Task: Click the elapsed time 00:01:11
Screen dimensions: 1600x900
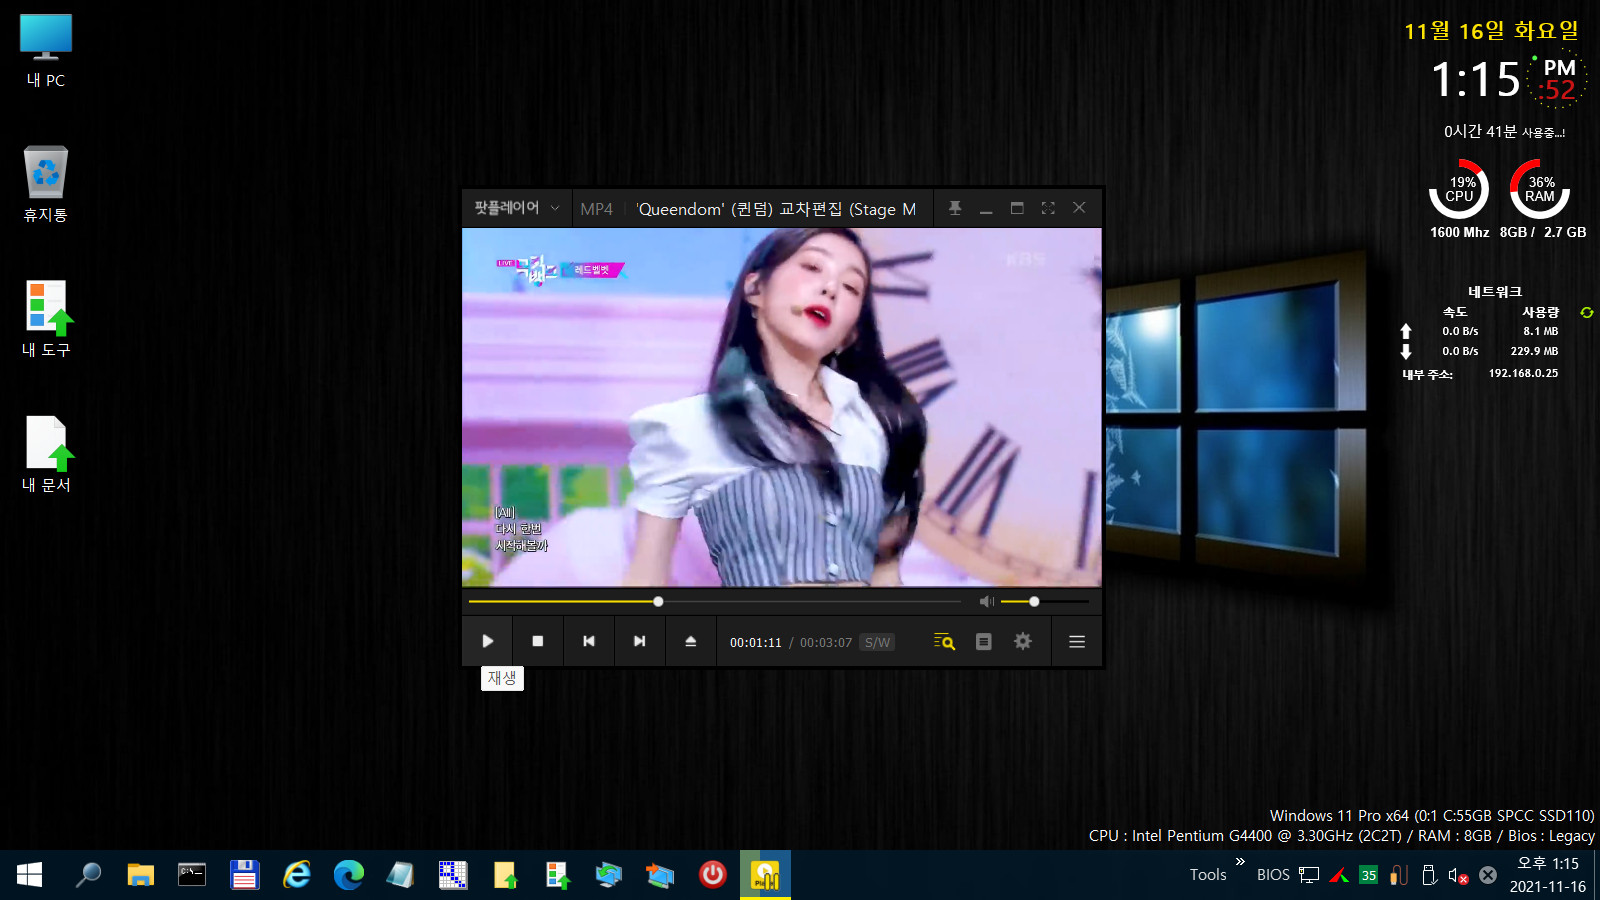Action: pyautogui.click(x=756, y=643)
